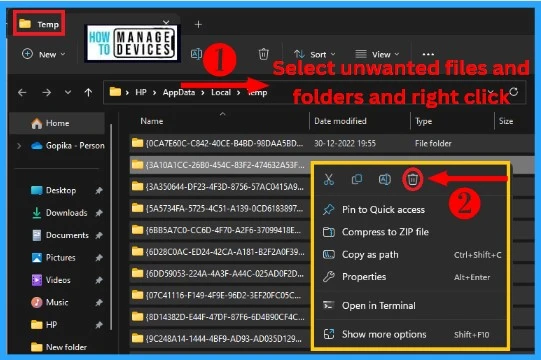Select folder {6DD59053-224A-4A3F-A44C-025AD0F2D...
This screenshot has height=360, width=541.
coord(220,274)
